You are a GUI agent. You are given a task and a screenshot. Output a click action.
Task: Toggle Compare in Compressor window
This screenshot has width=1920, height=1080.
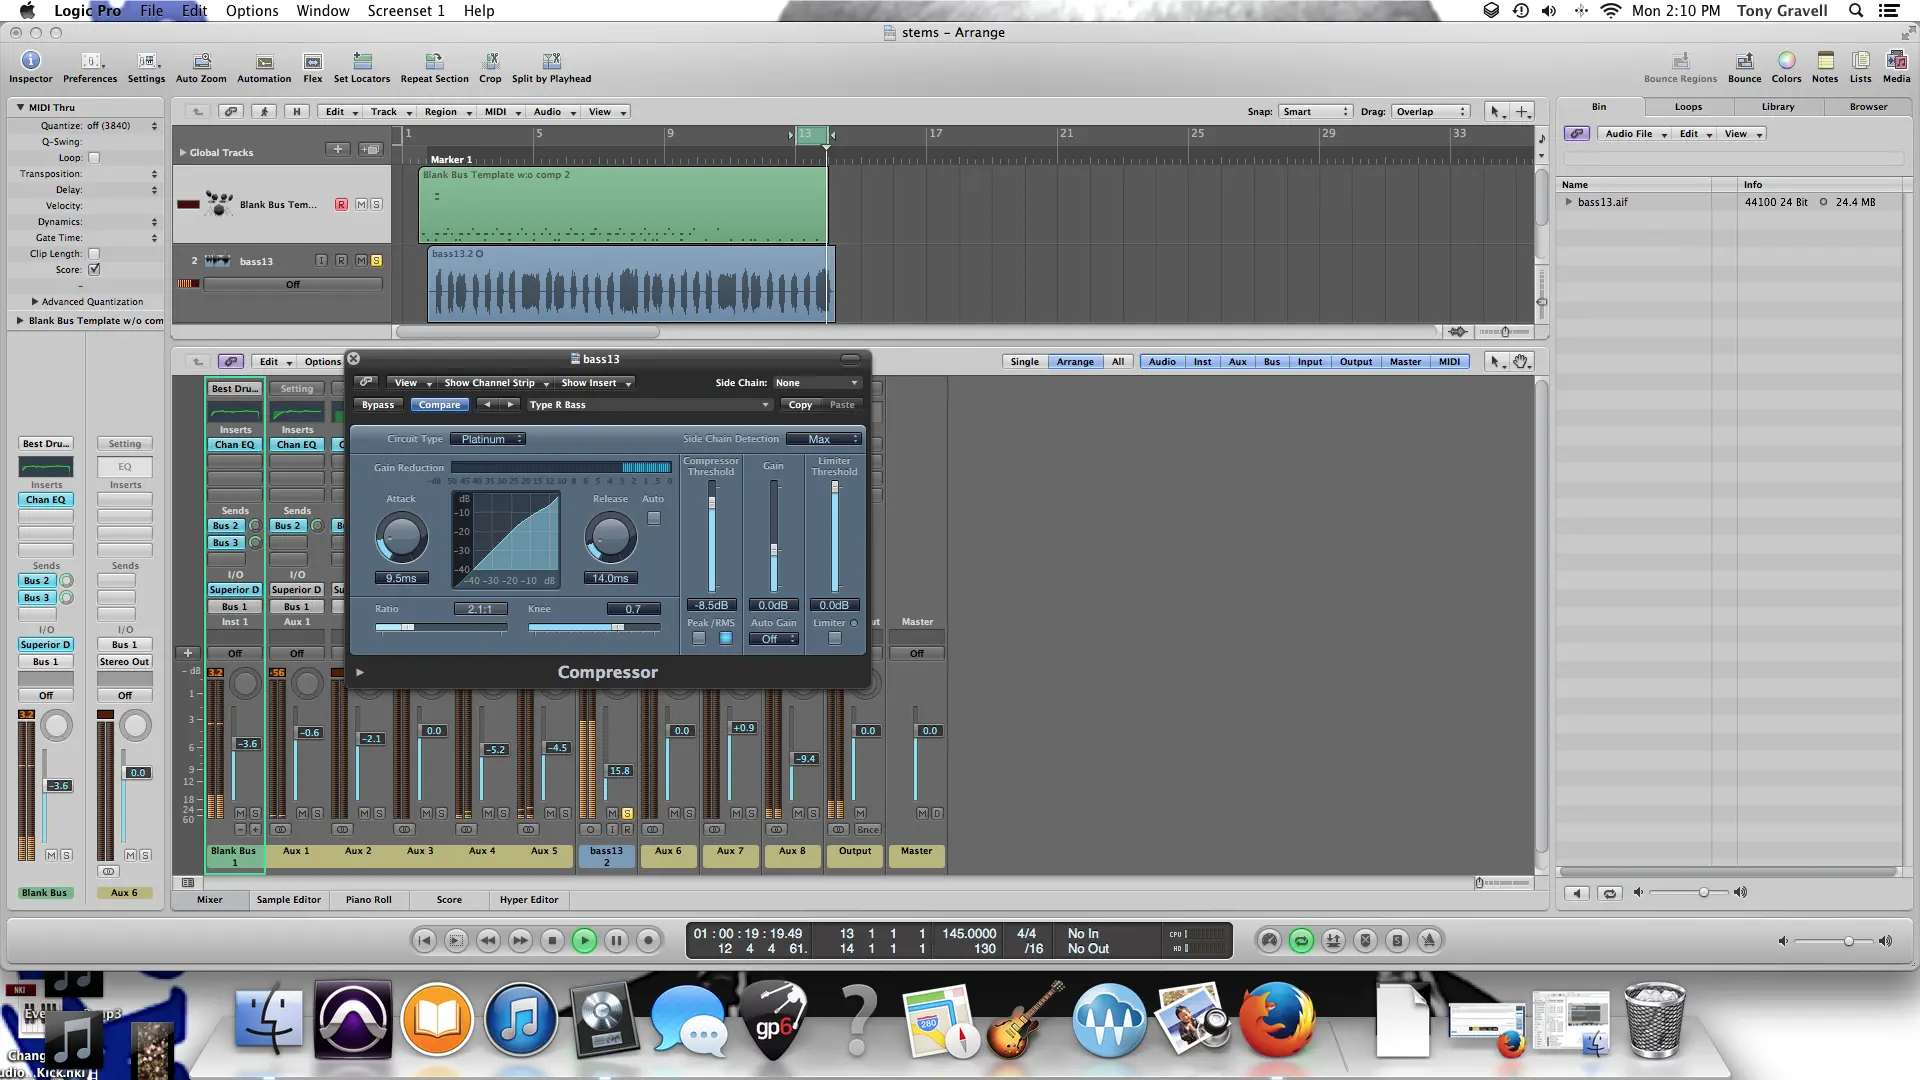point(439,405)
